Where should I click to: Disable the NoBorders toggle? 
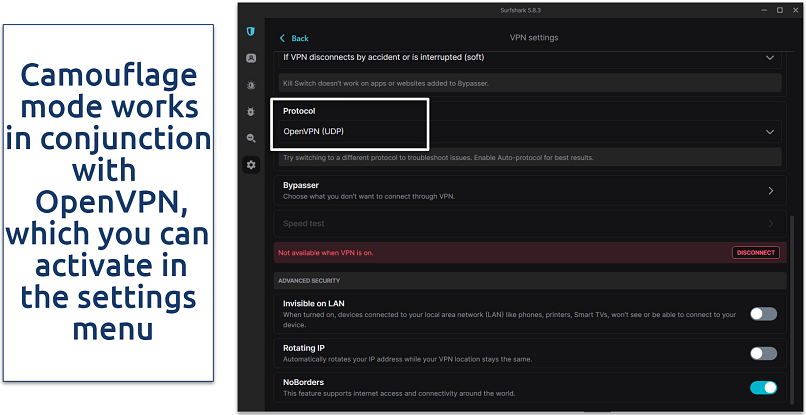coord(763,388)
